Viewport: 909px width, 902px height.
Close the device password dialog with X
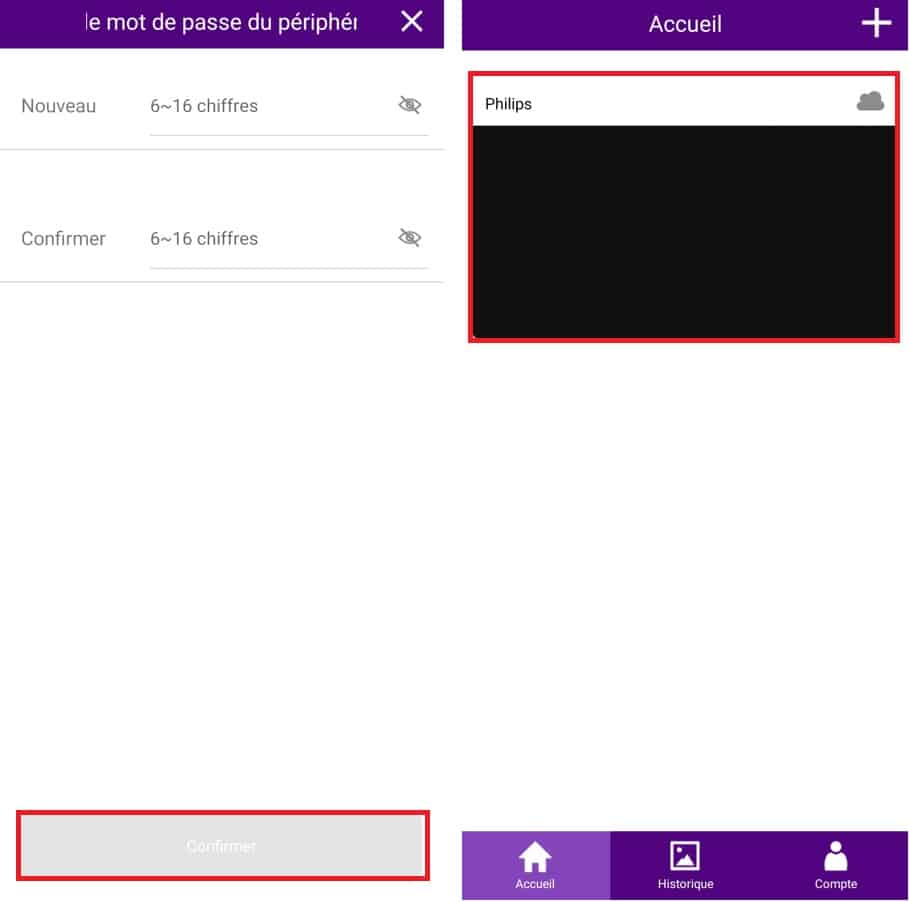pos(412,22)
